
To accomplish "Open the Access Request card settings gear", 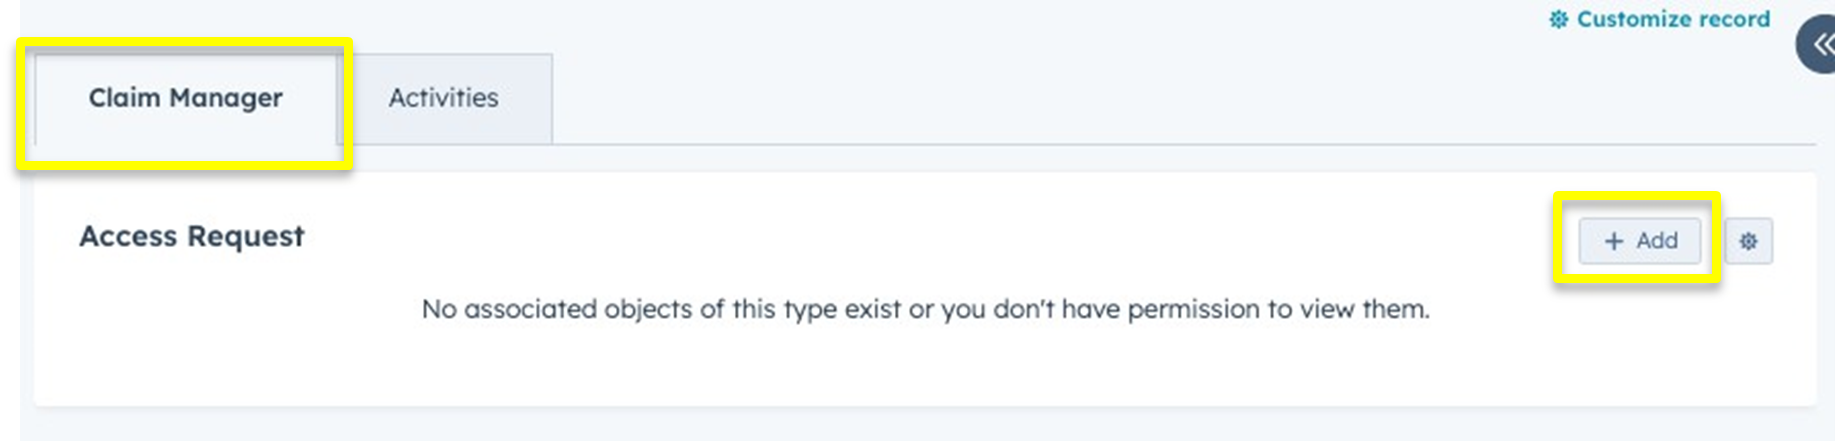I will tap(1748, 241).
